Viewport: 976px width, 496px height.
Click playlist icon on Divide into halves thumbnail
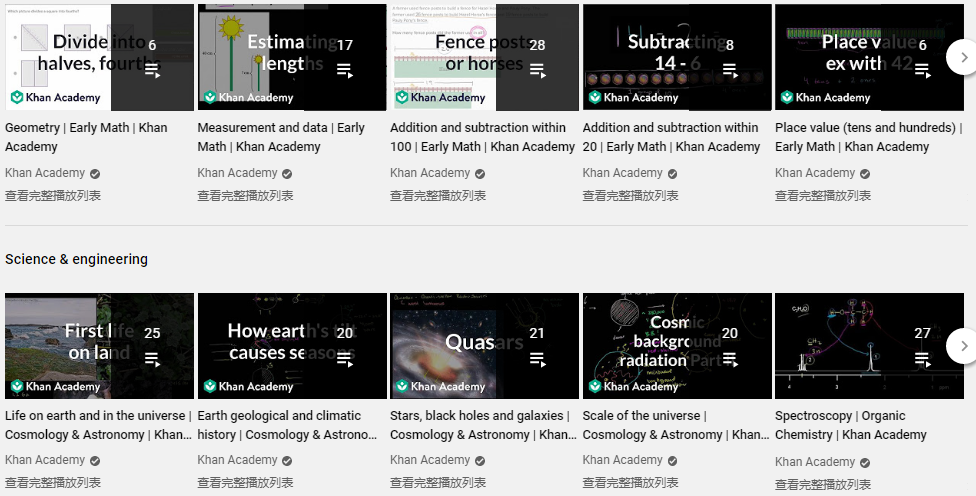(152, 70)
